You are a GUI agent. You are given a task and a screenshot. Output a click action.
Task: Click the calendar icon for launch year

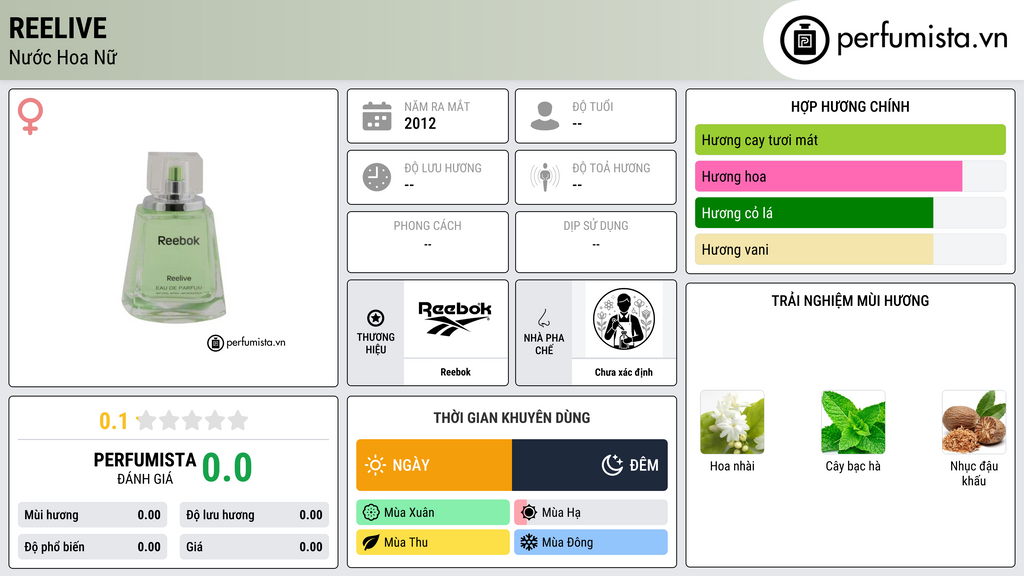tap(377, 116)
